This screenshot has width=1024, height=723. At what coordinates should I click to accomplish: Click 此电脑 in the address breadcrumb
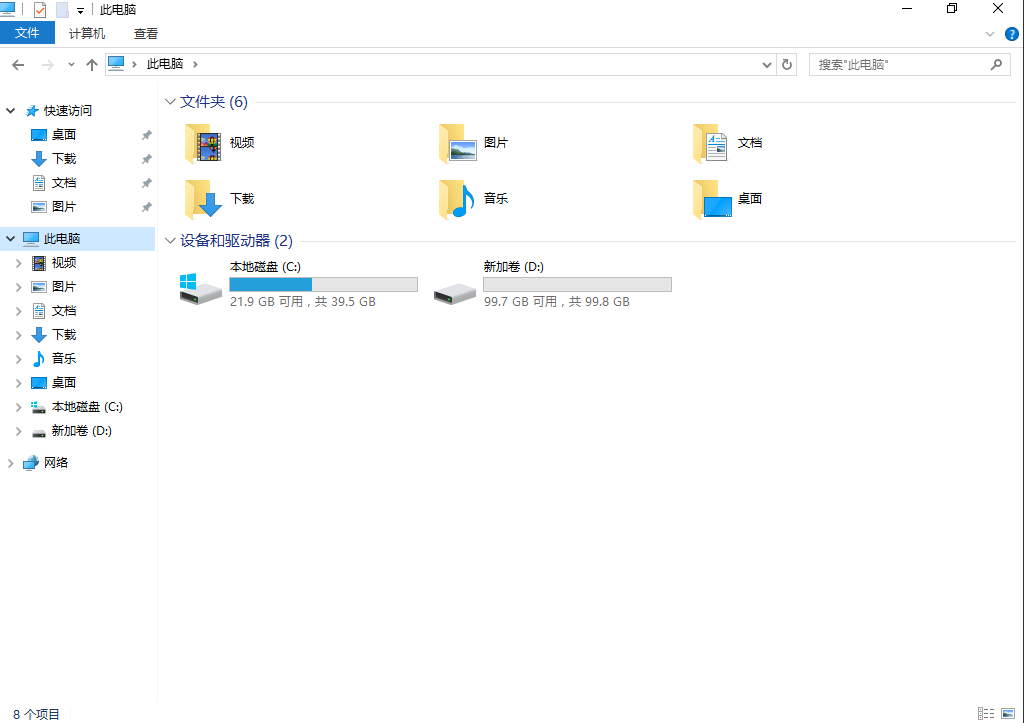point(165,64)
